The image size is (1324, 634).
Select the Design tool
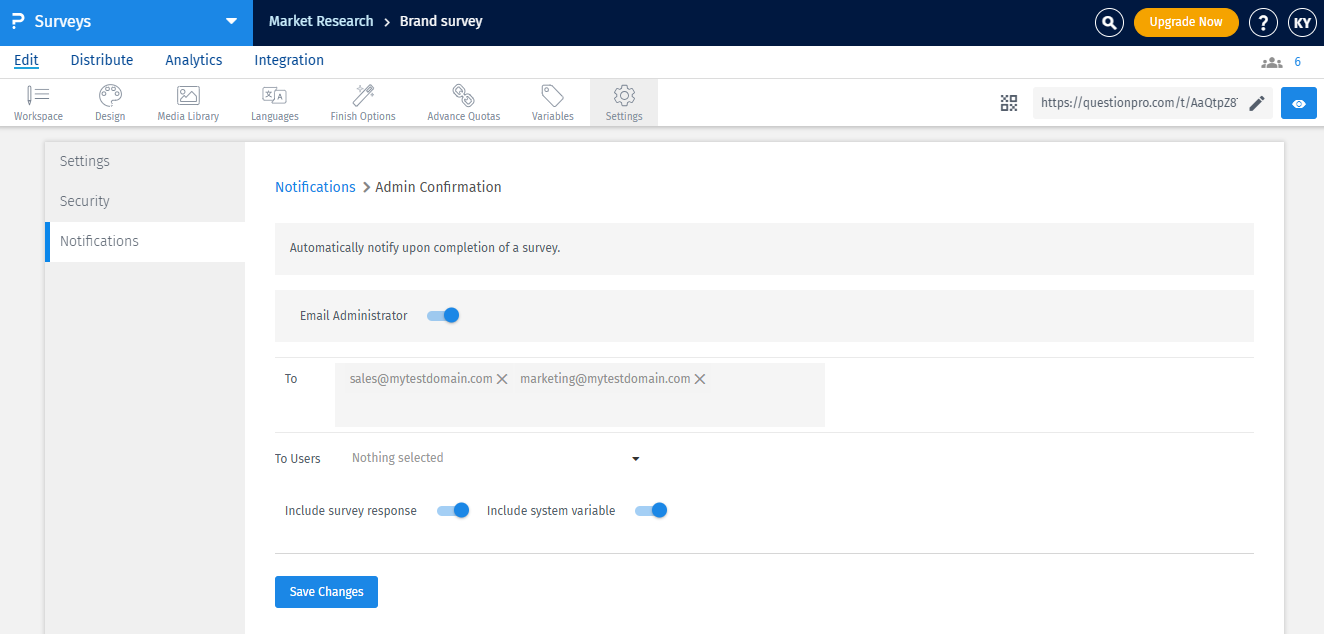pos(110,102)
